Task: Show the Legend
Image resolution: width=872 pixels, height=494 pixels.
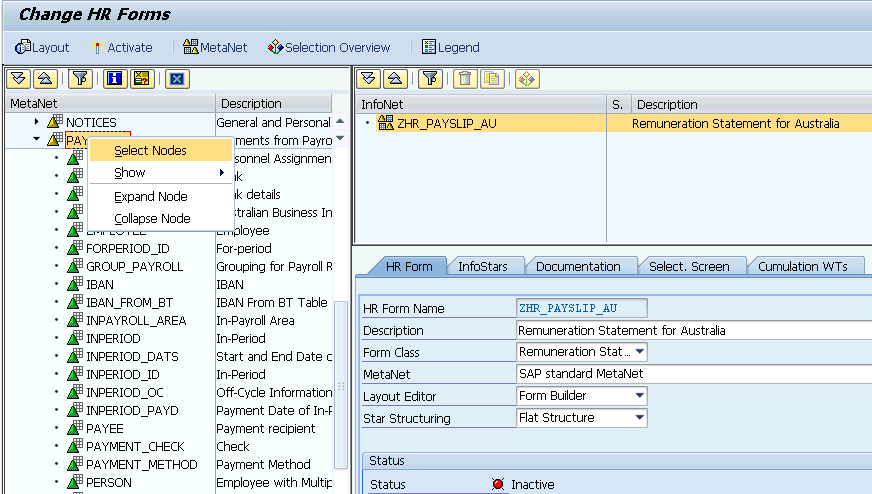Action: tap(450, 47)
